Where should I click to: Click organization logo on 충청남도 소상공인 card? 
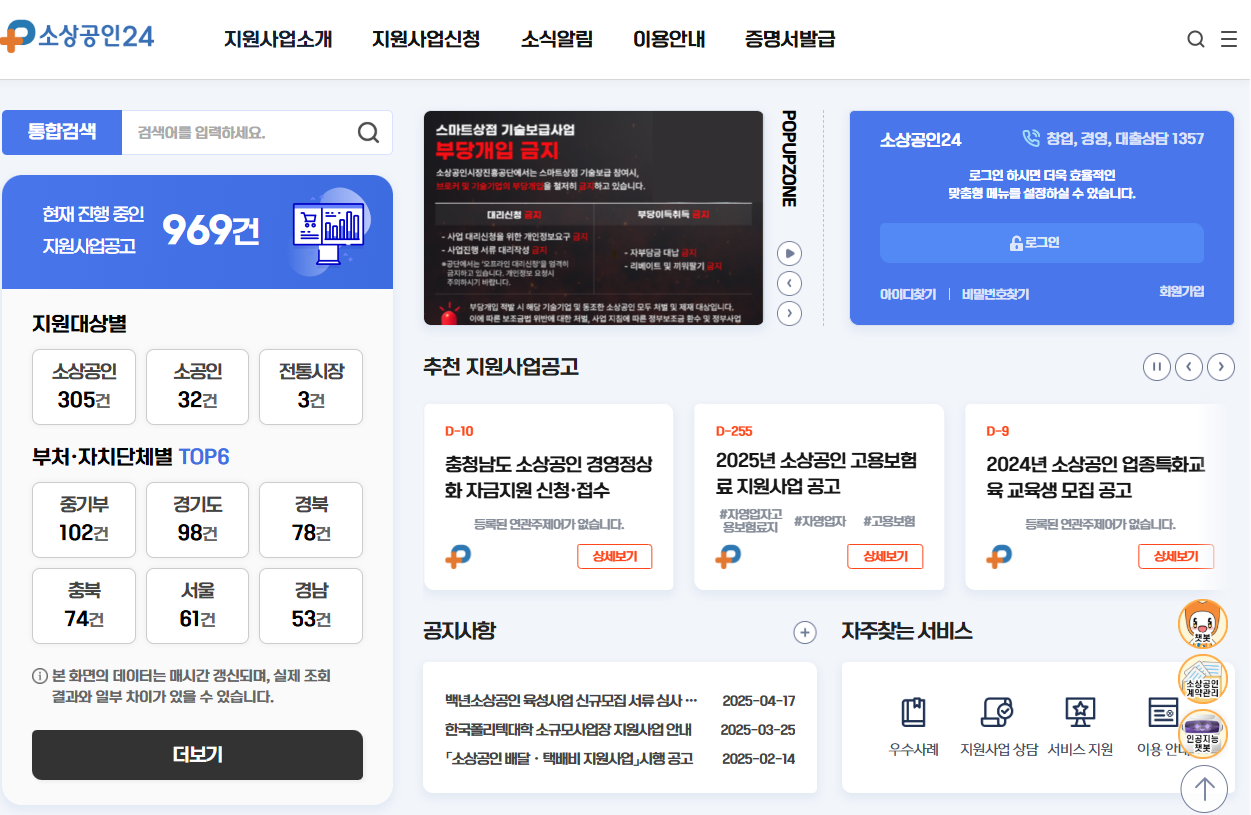(x=458, y=557)
